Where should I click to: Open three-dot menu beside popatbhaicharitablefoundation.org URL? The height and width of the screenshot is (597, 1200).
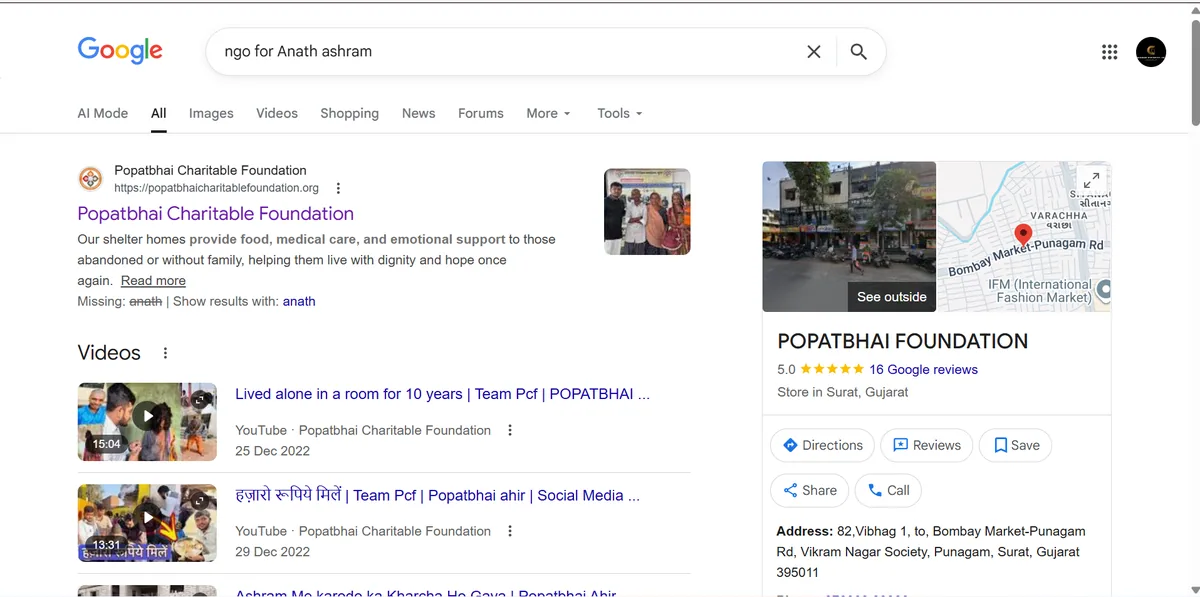click(x=338, y=188)
